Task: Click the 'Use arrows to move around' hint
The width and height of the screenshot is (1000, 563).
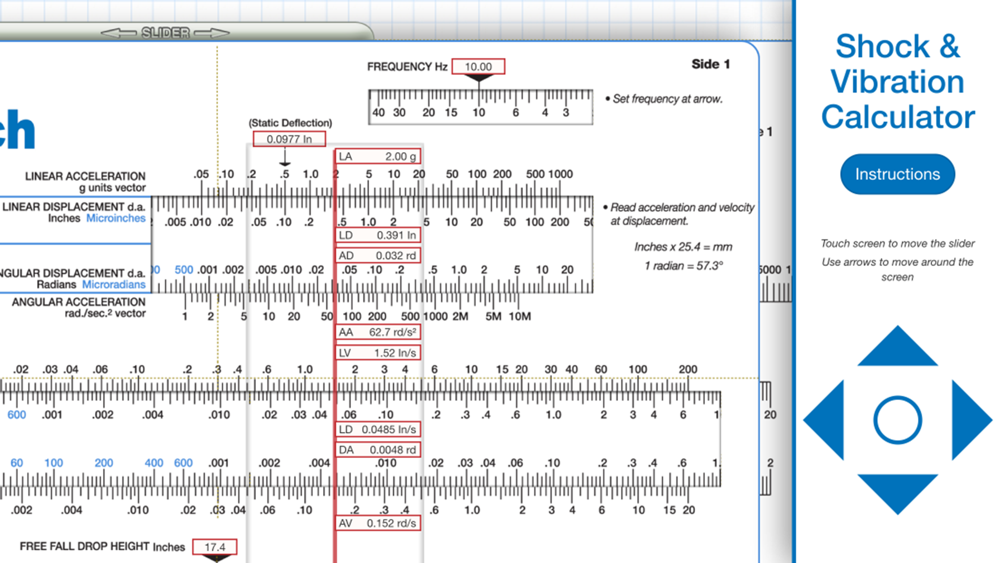Action: coord(897,269)
